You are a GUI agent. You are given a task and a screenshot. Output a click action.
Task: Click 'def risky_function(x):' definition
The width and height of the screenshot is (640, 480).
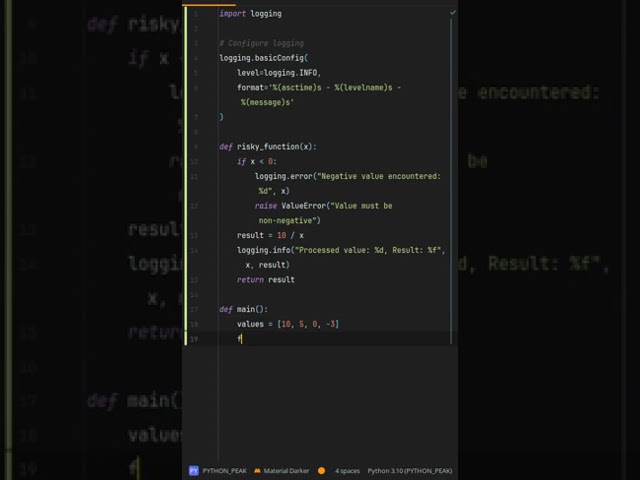click(x=268, y=147)
